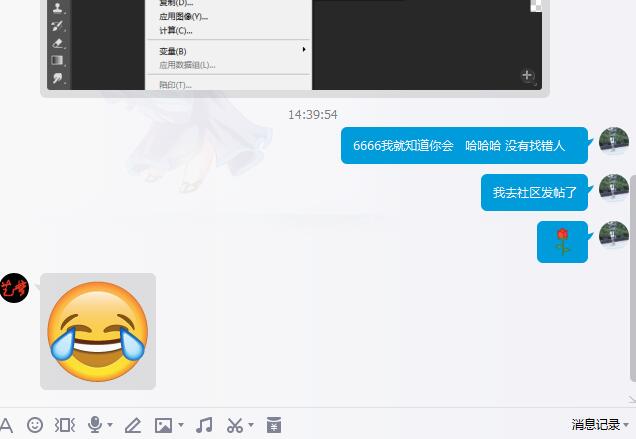The image size is (636, 439).
Task: Click the chat's vertical scrollbar
Action: (632, 290)
